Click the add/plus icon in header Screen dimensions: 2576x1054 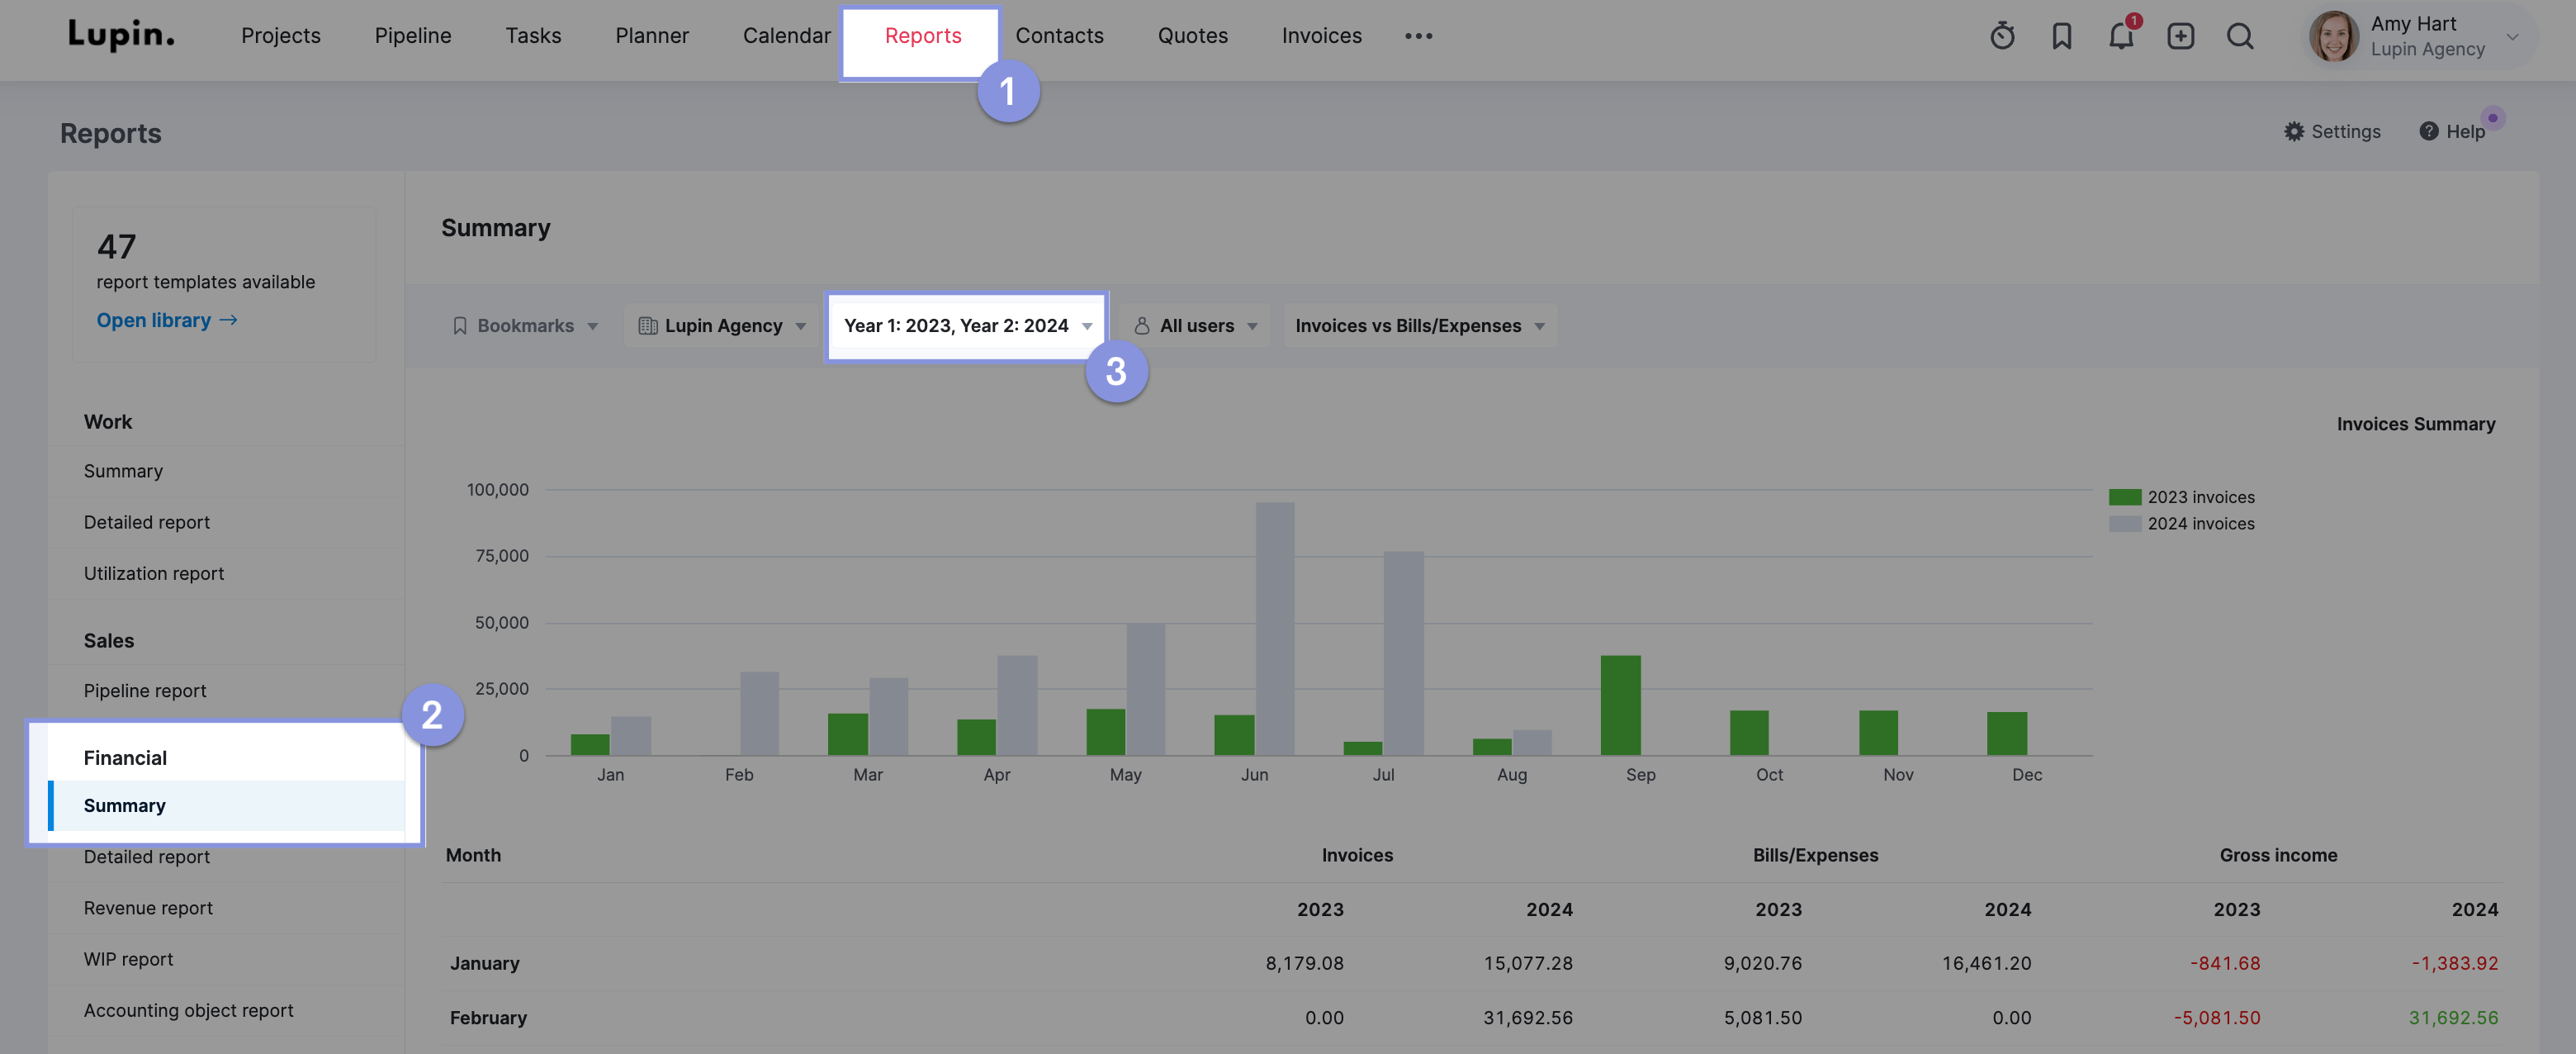(2178, 36)
